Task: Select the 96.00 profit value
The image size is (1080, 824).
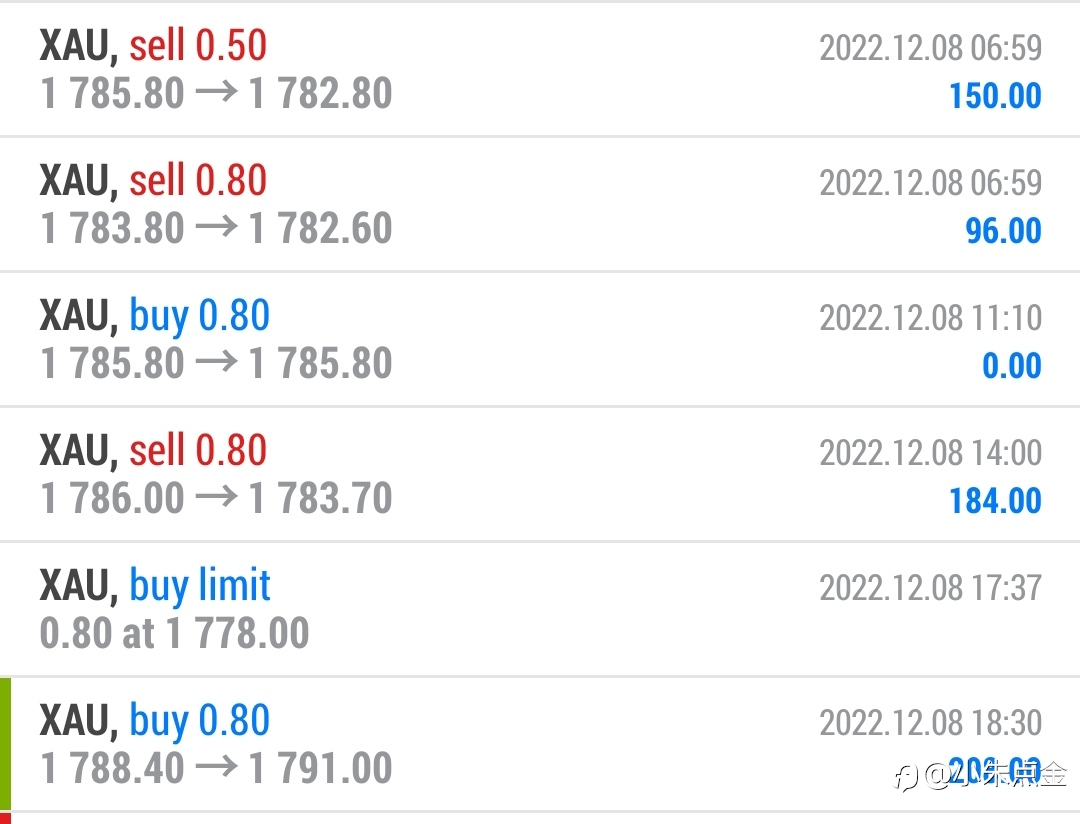Action: [1004, 231]
